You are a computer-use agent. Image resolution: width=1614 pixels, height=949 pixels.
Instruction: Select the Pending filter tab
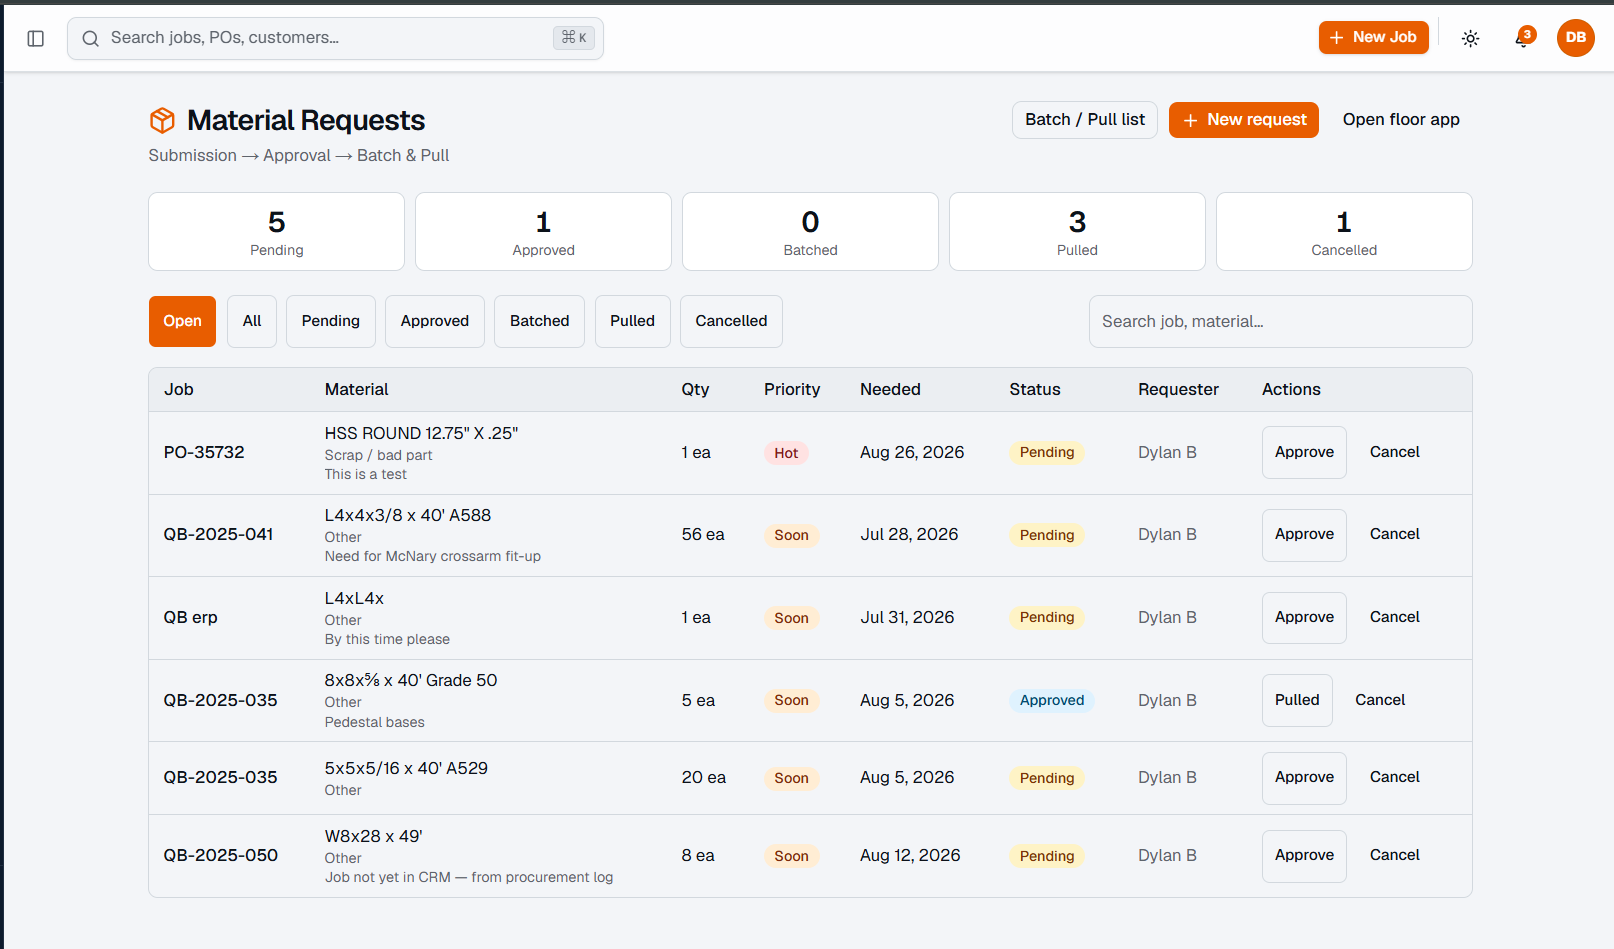[x=331, y=321]
